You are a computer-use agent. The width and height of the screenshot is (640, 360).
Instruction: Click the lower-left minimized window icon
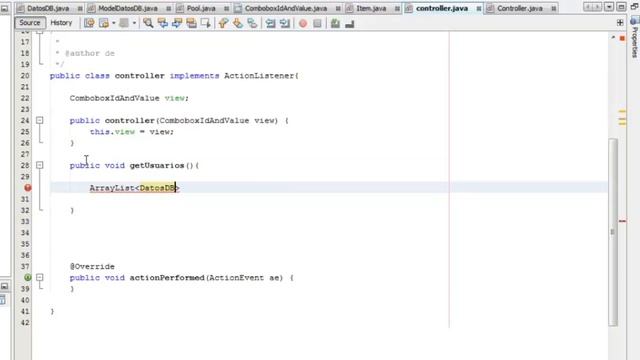pyautogui.click(x=4, y=287)
